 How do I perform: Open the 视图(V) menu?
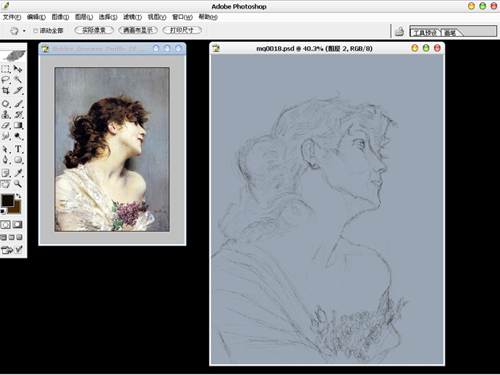[157, 17]
